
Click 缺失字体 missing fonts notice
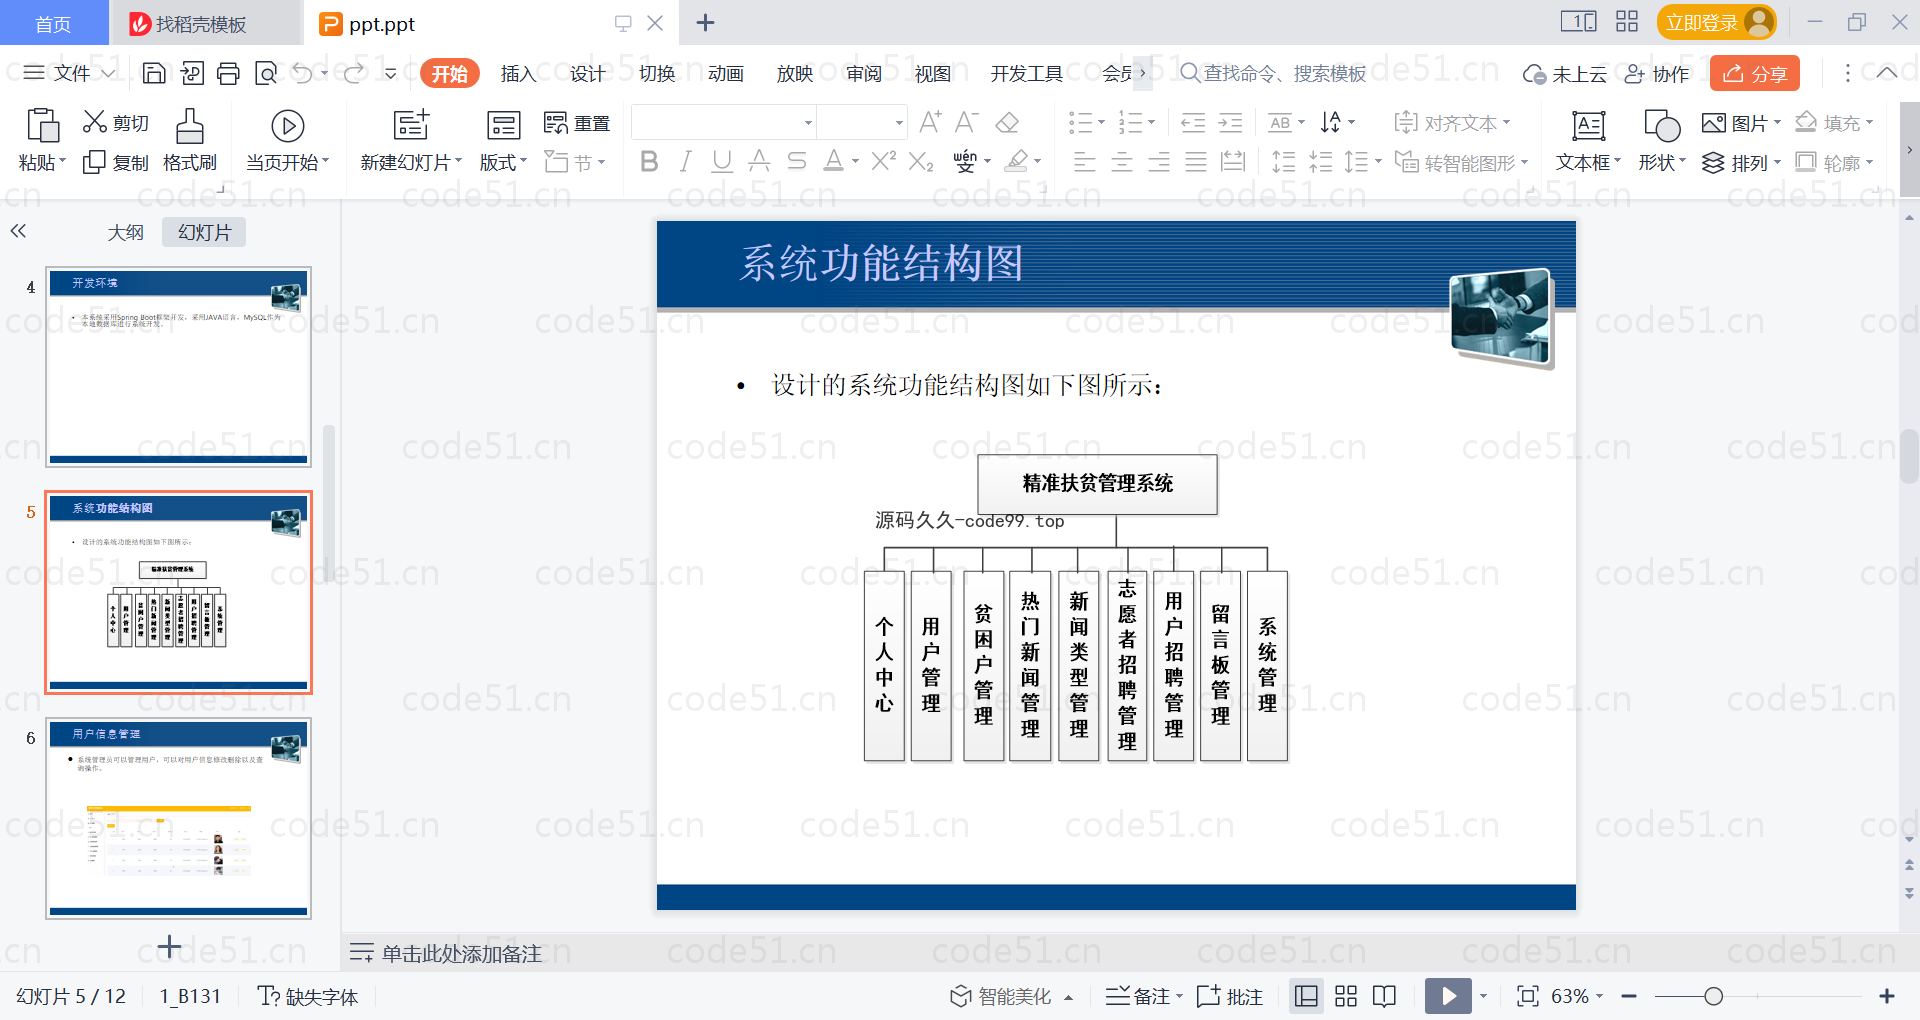point(308,996)
